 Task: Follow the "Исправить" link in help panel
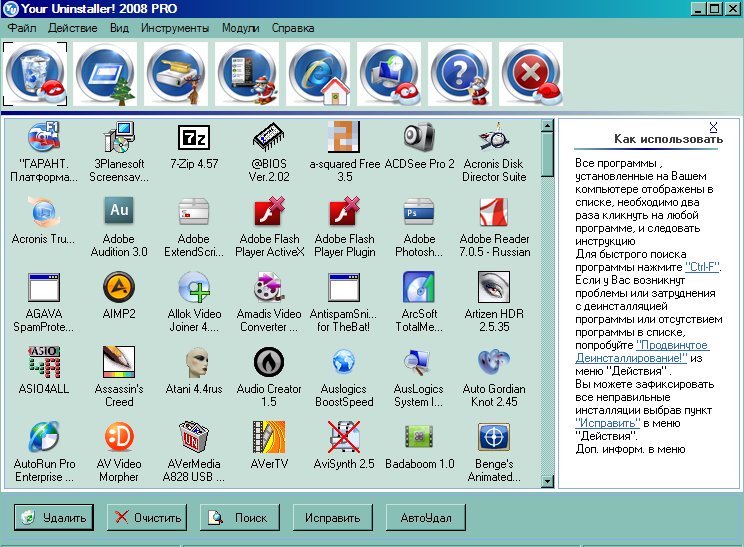point(607,423)
